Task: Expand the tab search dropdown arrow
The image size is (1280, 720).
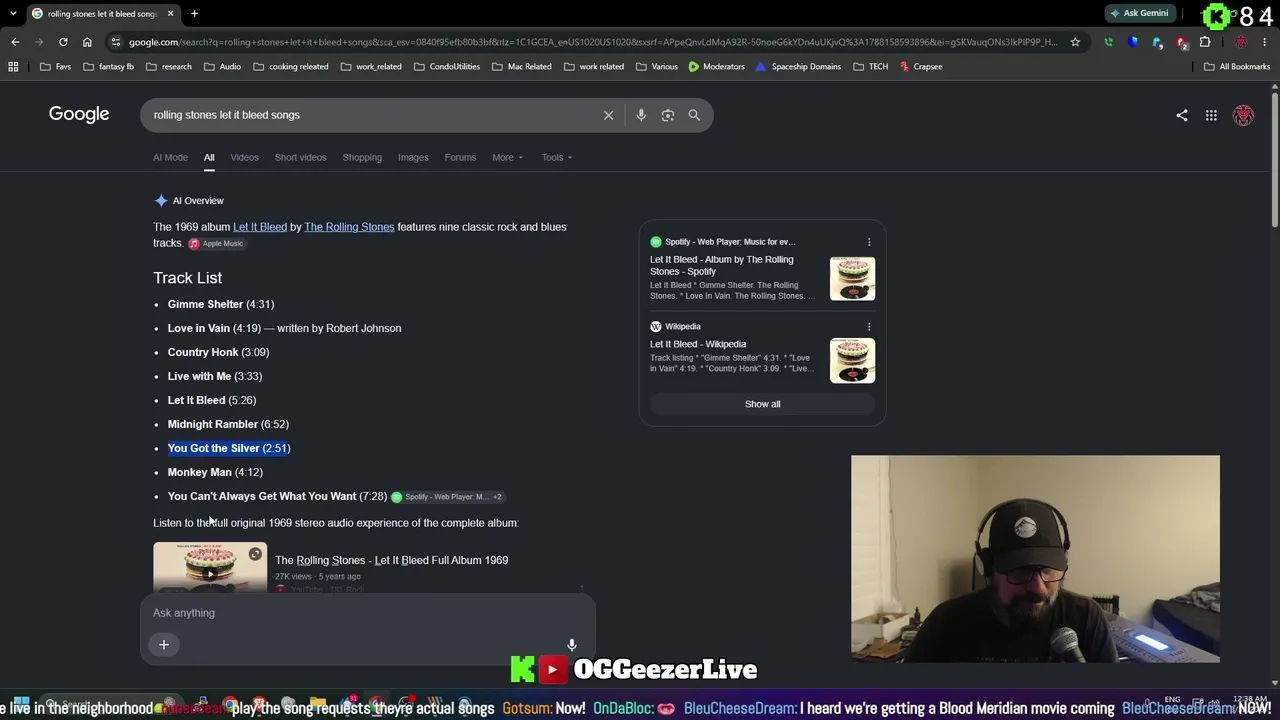Action: point(14,14)
